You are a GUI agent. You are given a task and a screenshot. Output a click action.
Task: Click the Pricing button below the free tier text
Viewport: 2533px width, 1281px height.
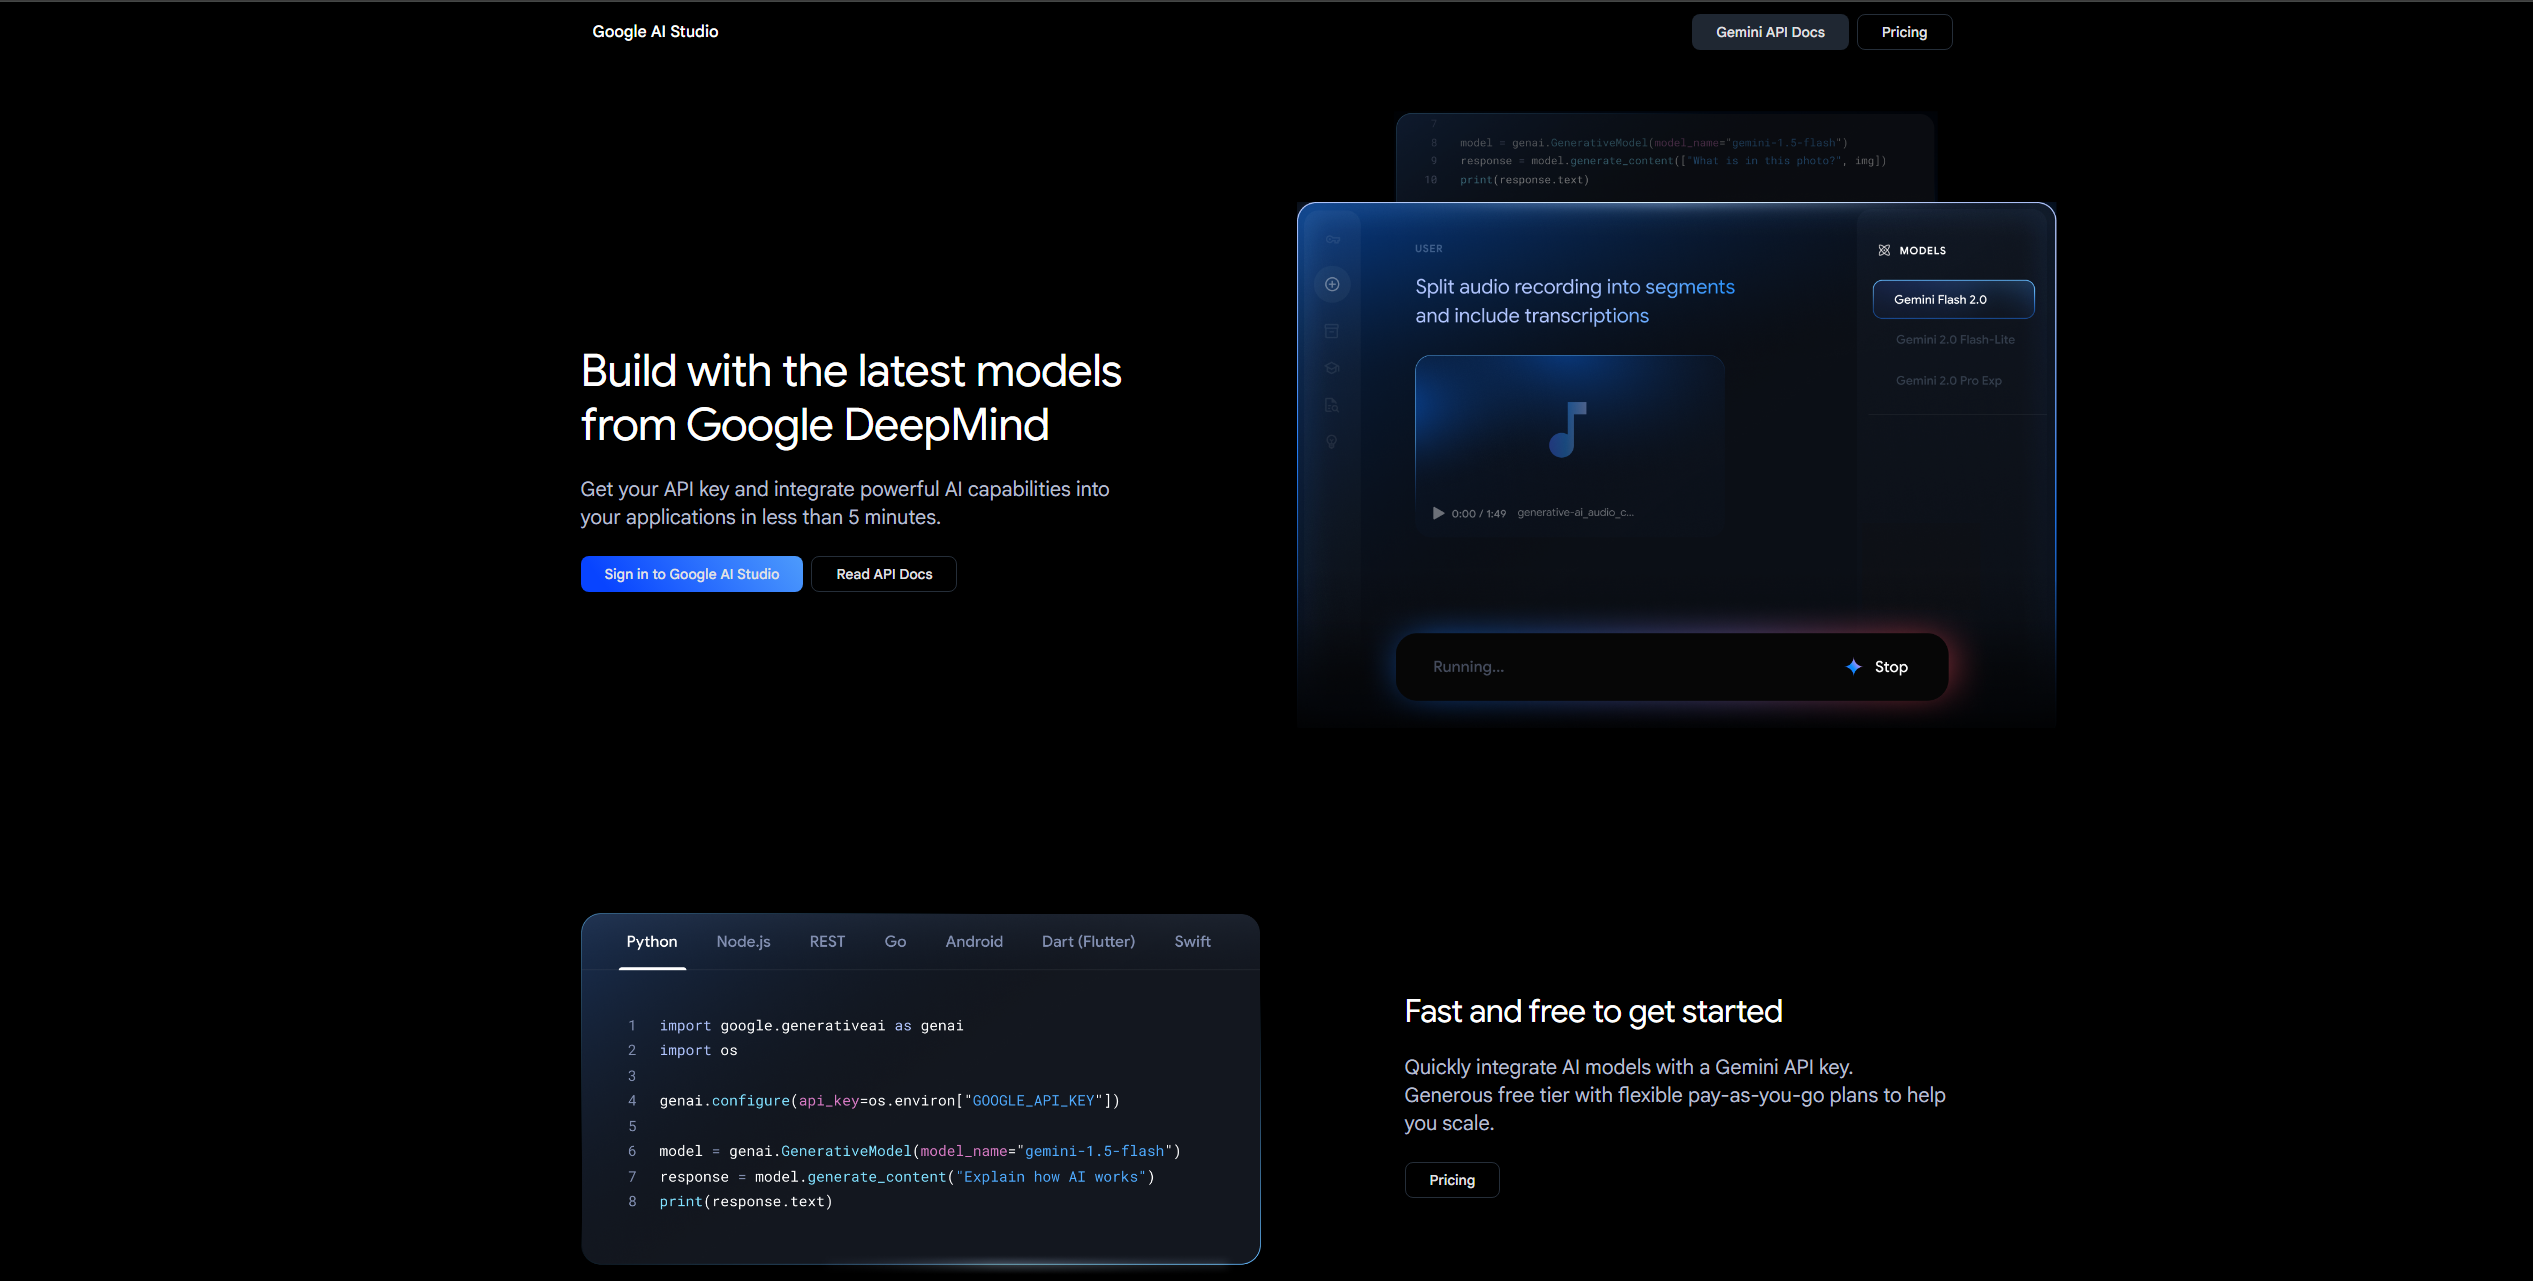[1452, 1180]
